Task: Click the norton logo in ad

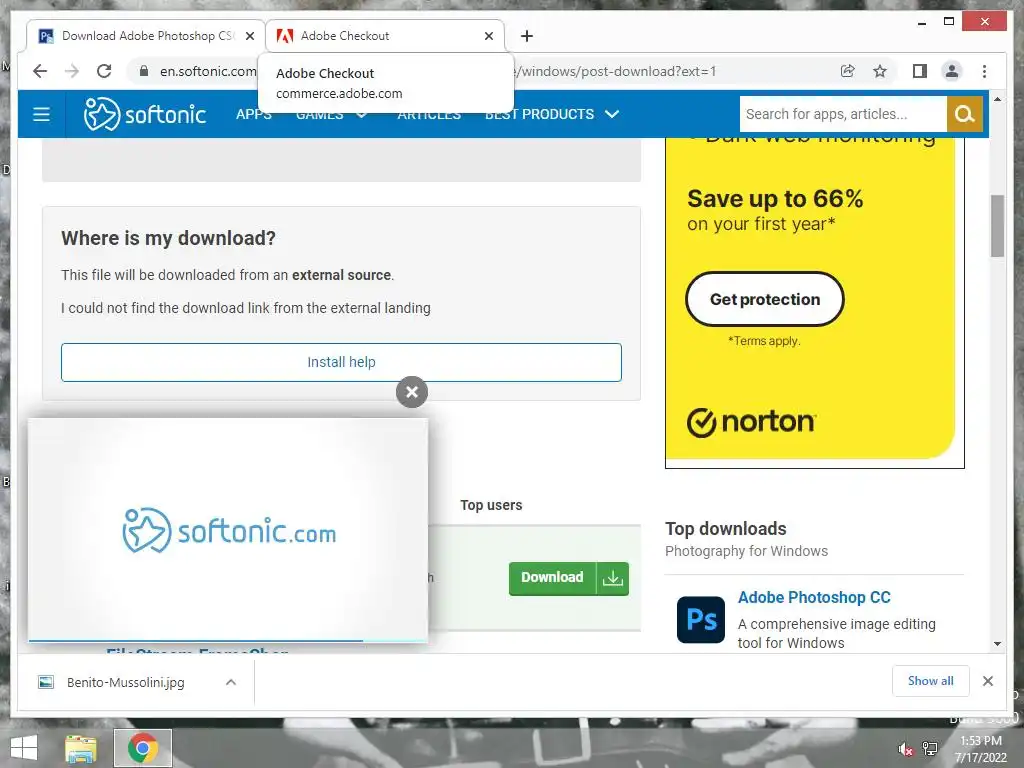Action: click(x=751, y=422)
